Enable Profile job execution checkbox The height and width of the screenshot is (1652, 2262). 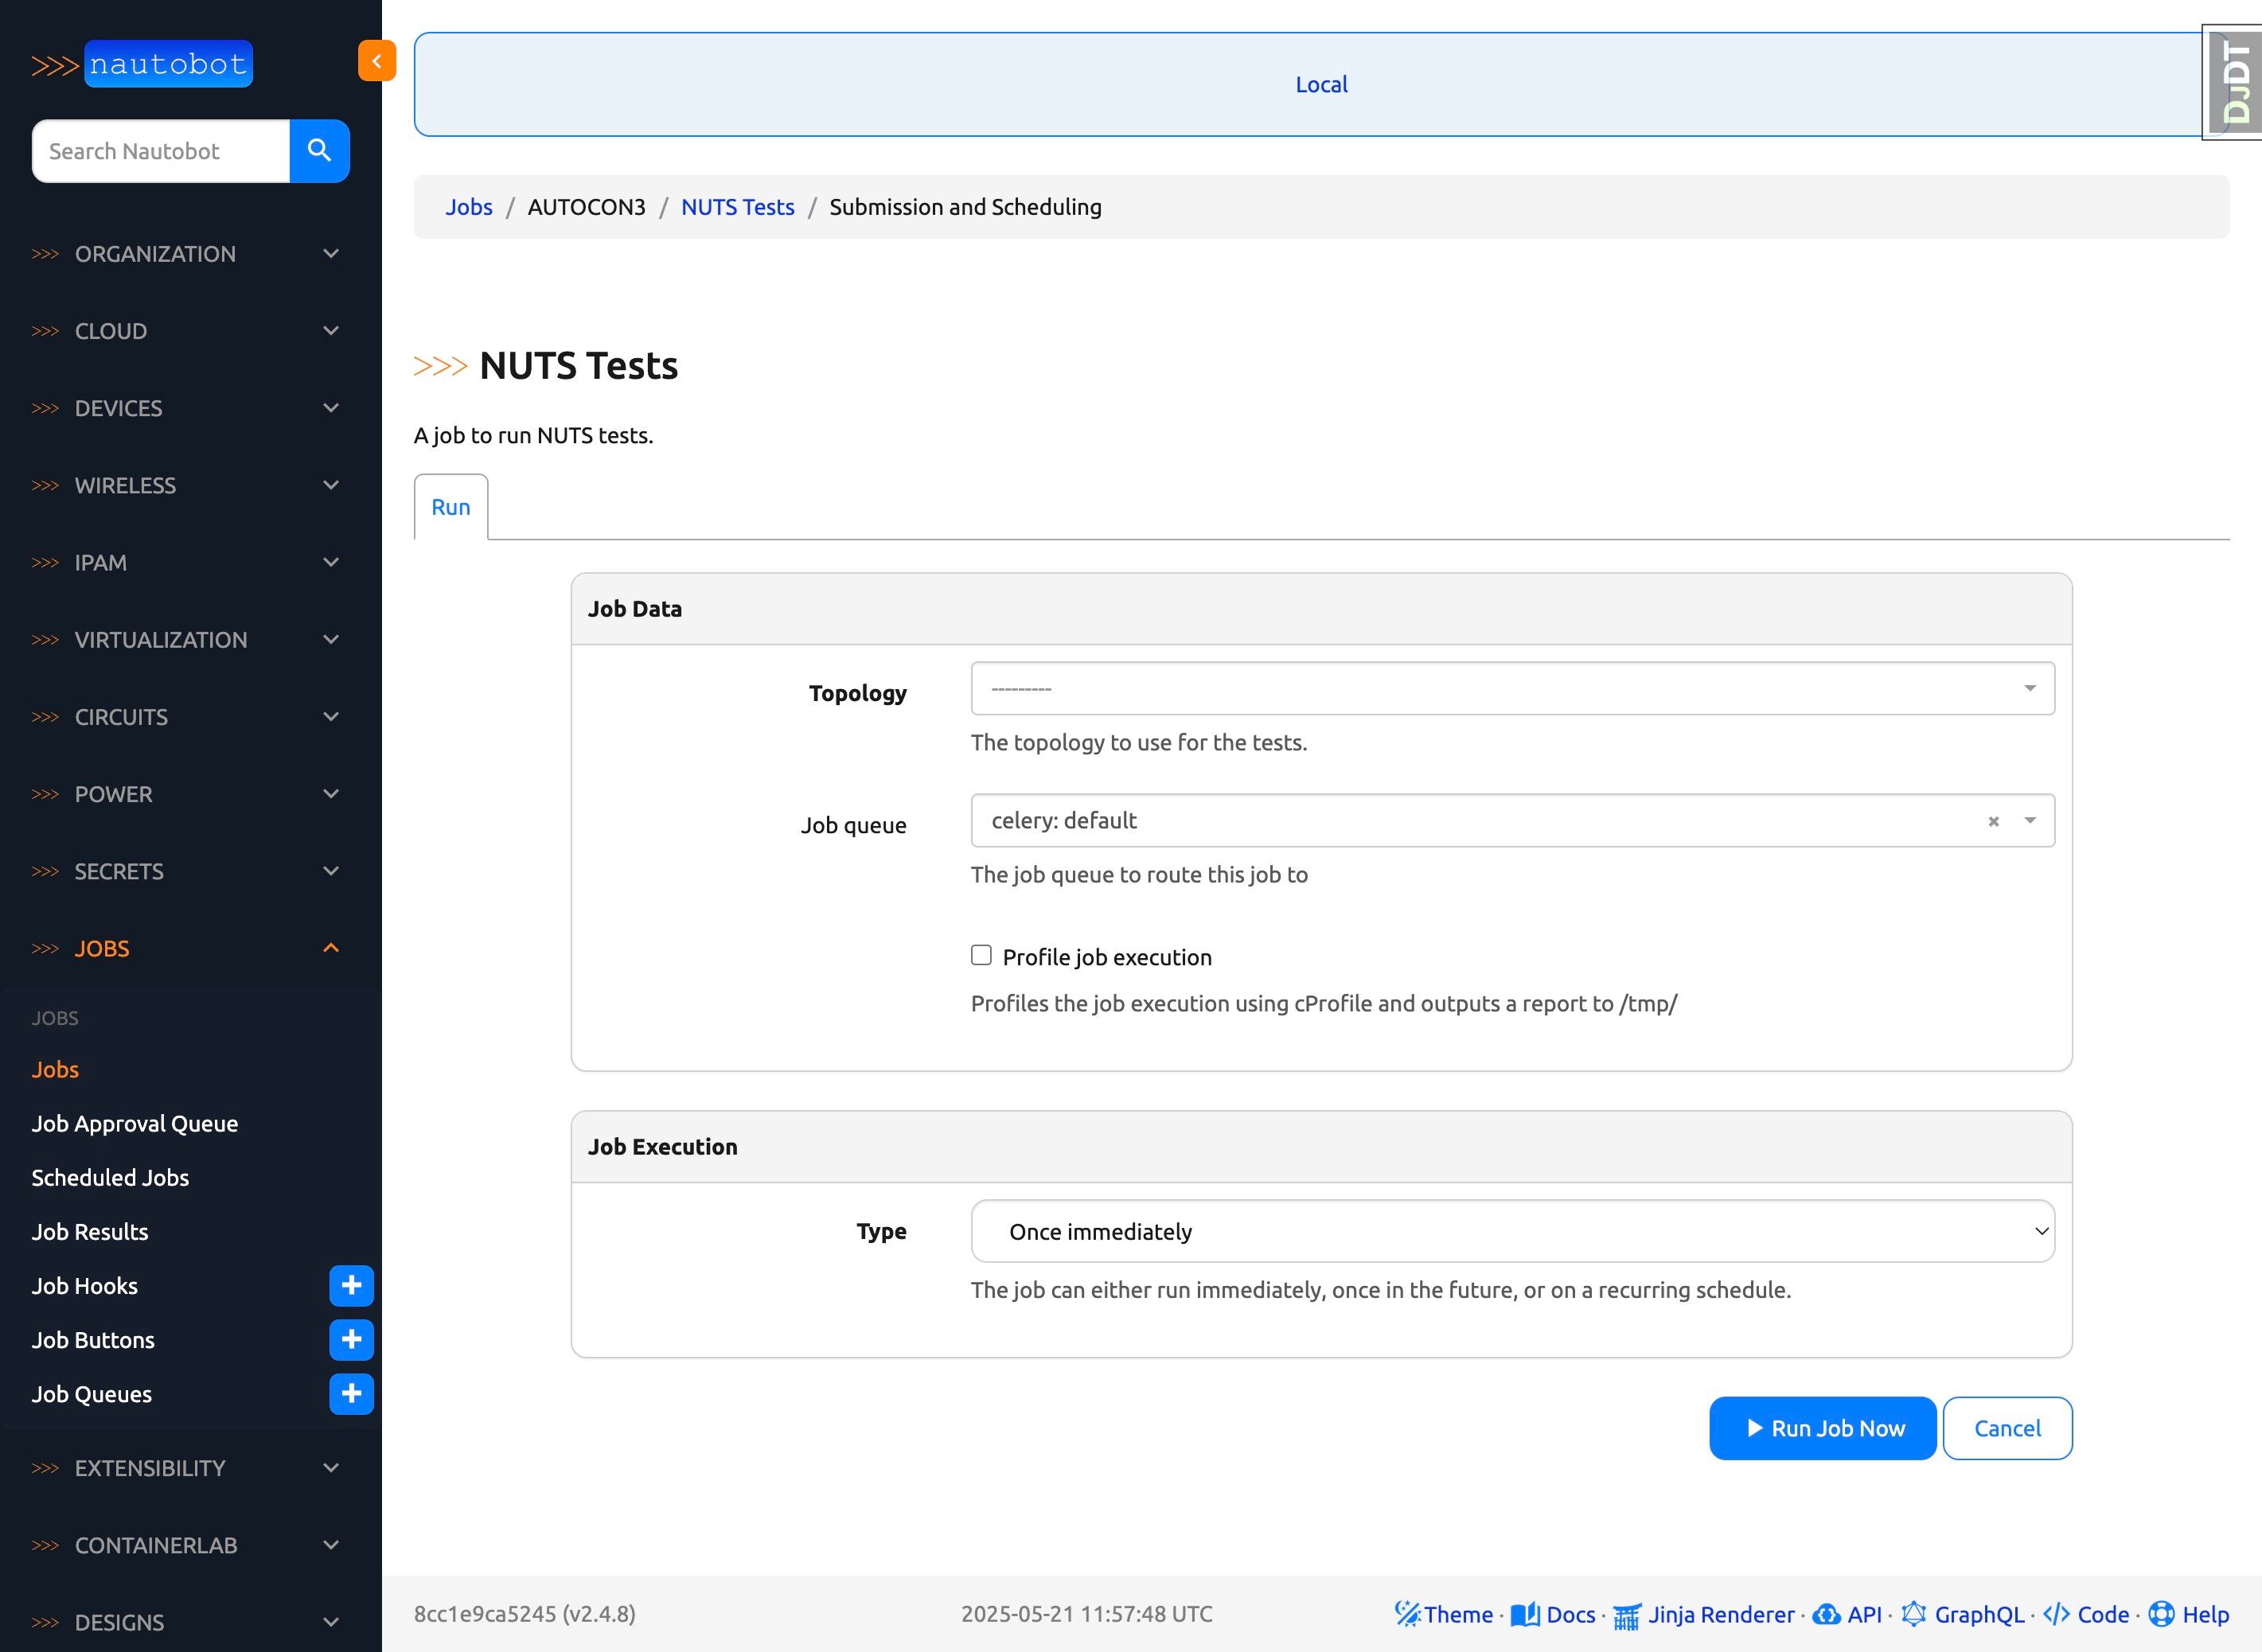(x=981, y=956)
